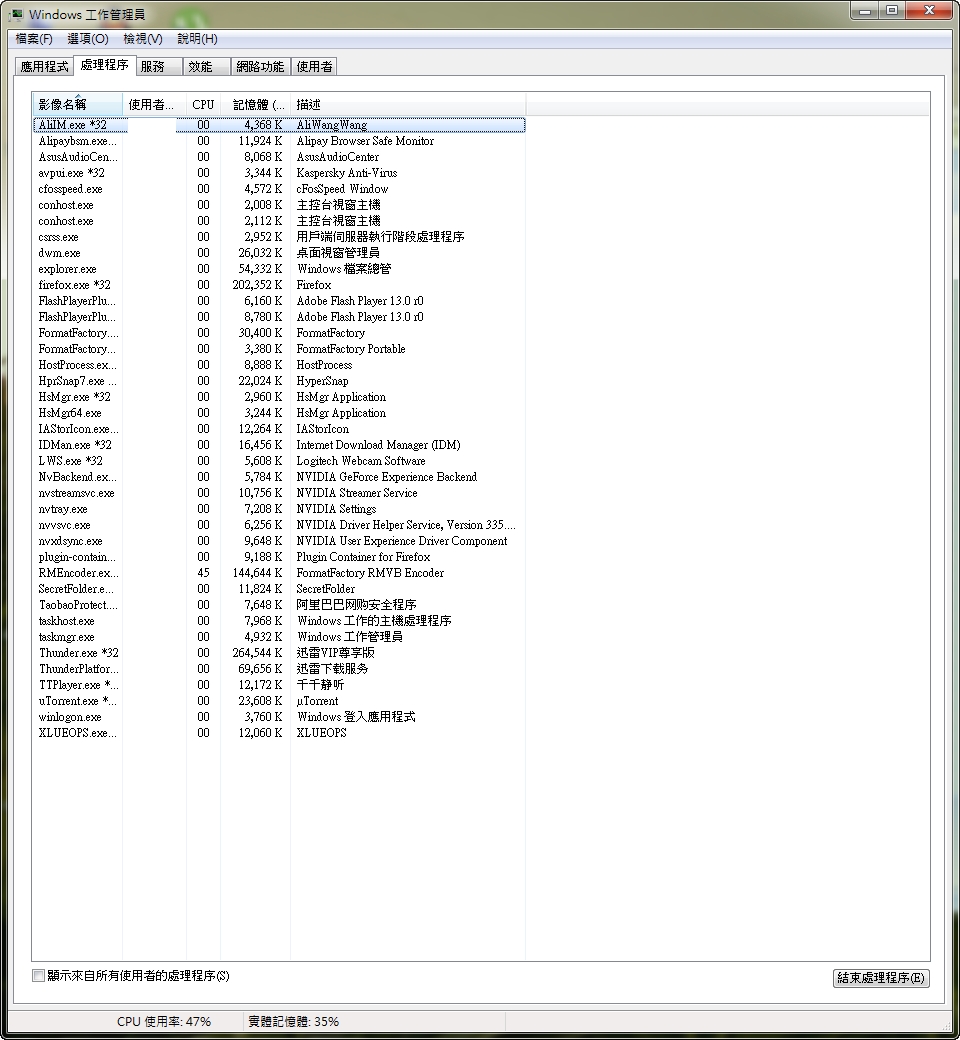Select the IAStorIcon.exe process
960x1040 pixels.
[279, 428]
